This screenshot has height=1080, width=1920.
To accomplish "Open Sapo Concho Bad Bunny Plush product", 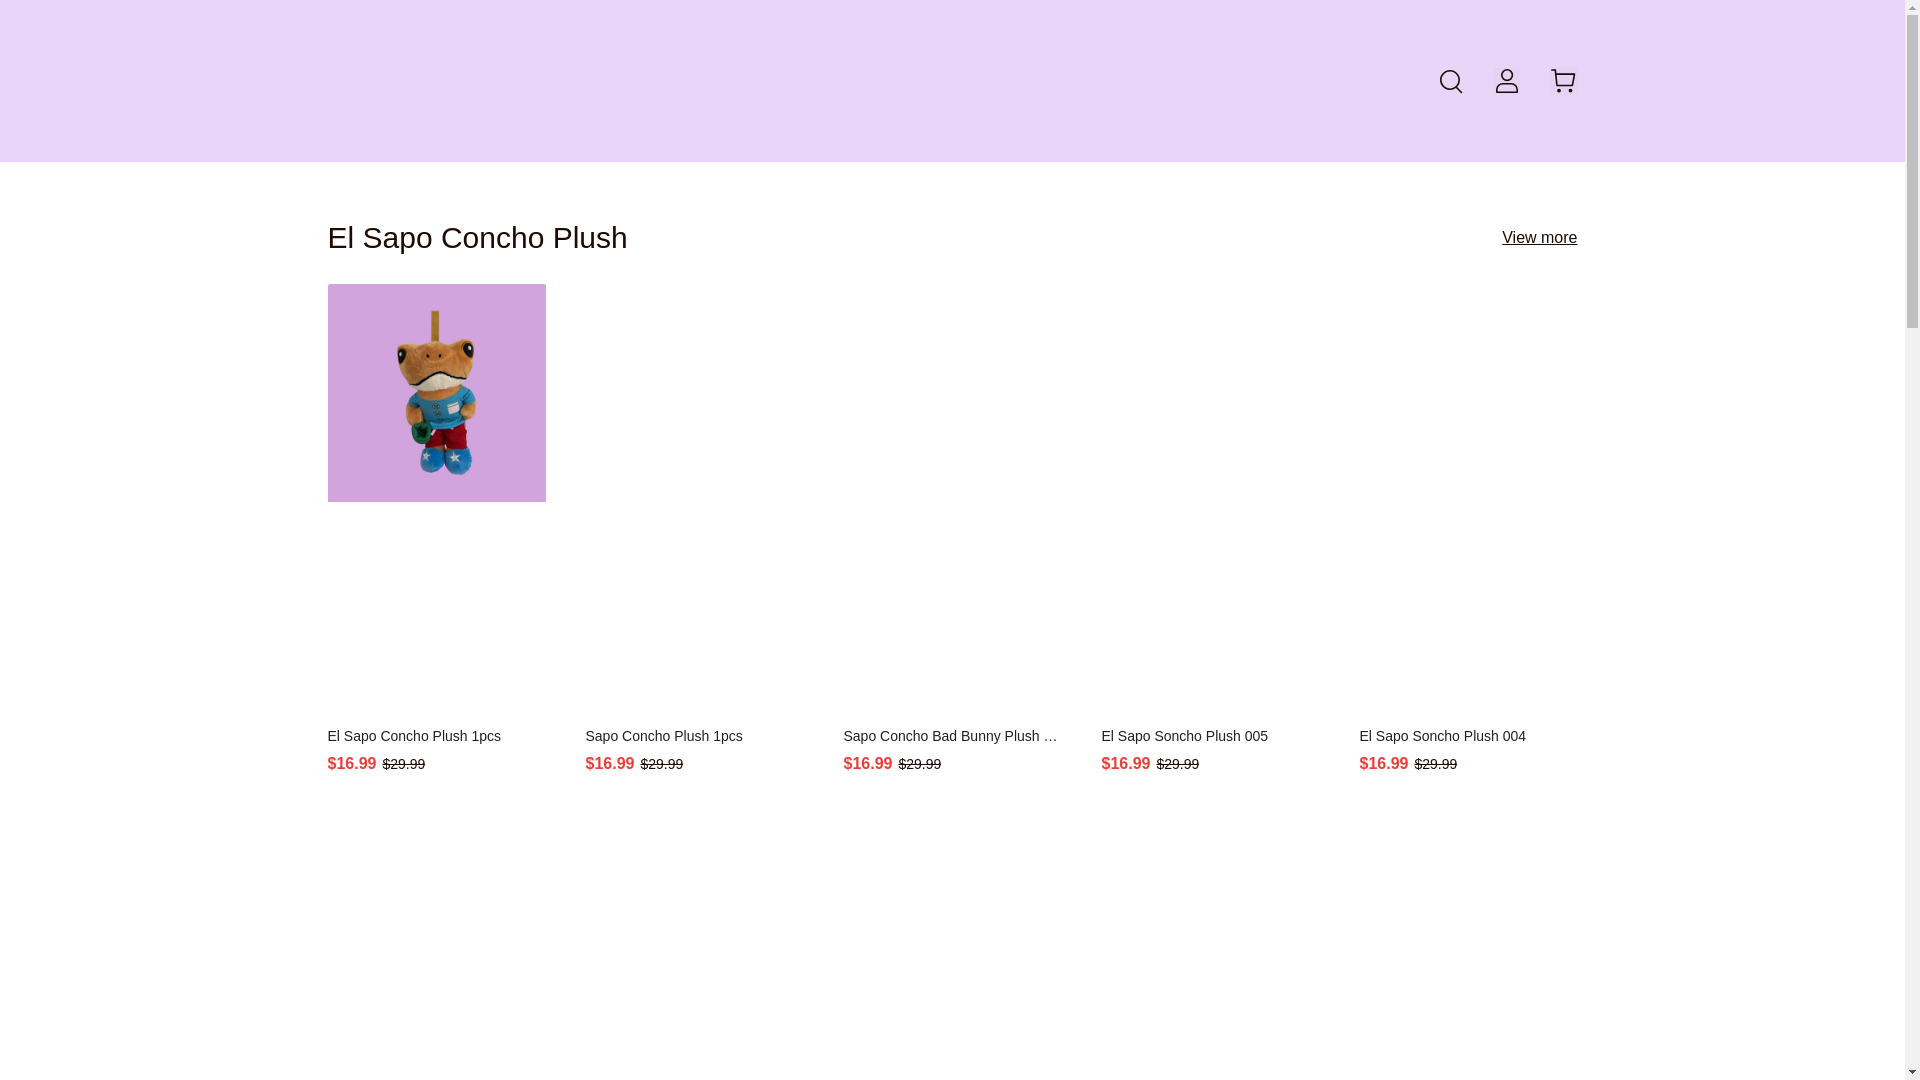I will (950, 736).
